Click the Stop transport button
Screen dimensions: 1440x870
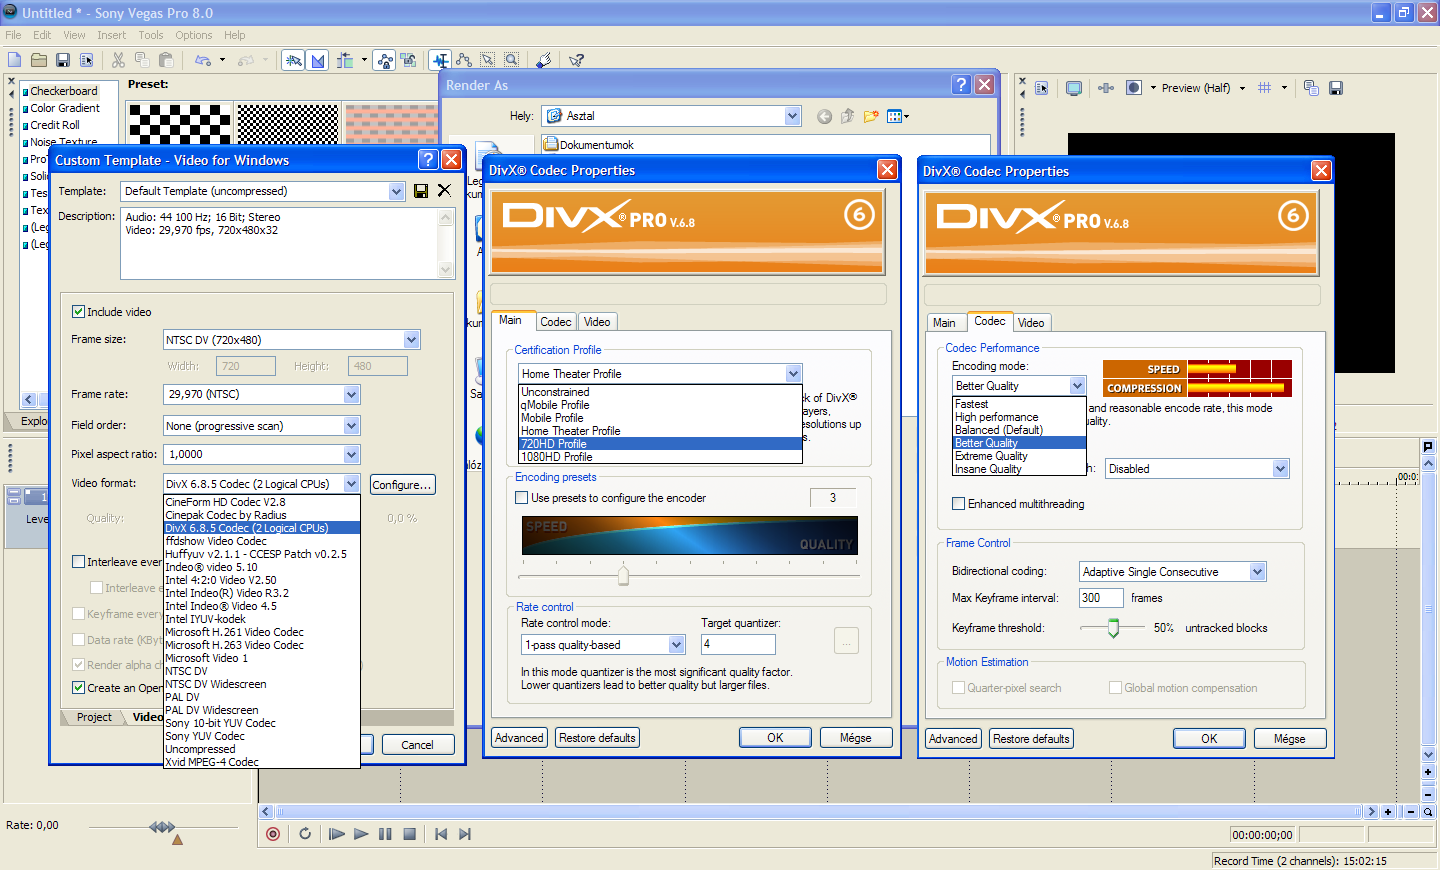tap(409, 834)
